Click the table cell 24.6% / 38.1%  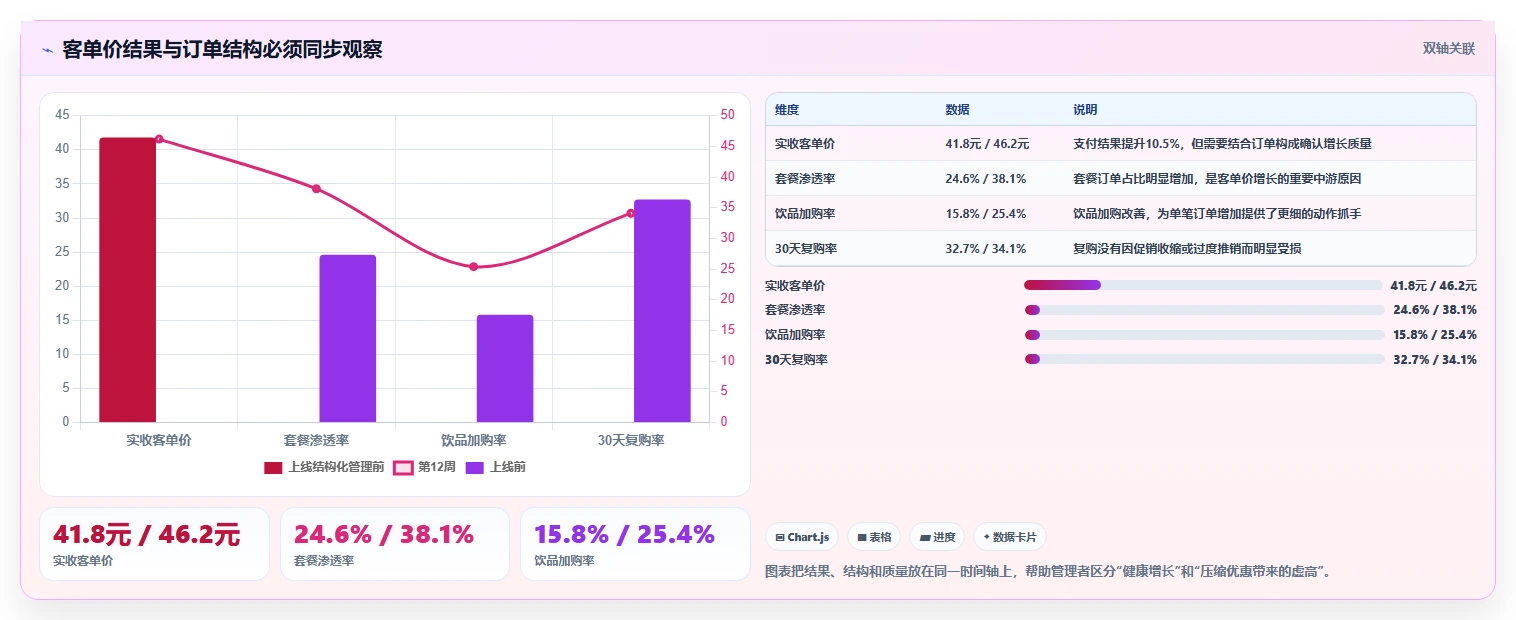[x=985, y=179]
